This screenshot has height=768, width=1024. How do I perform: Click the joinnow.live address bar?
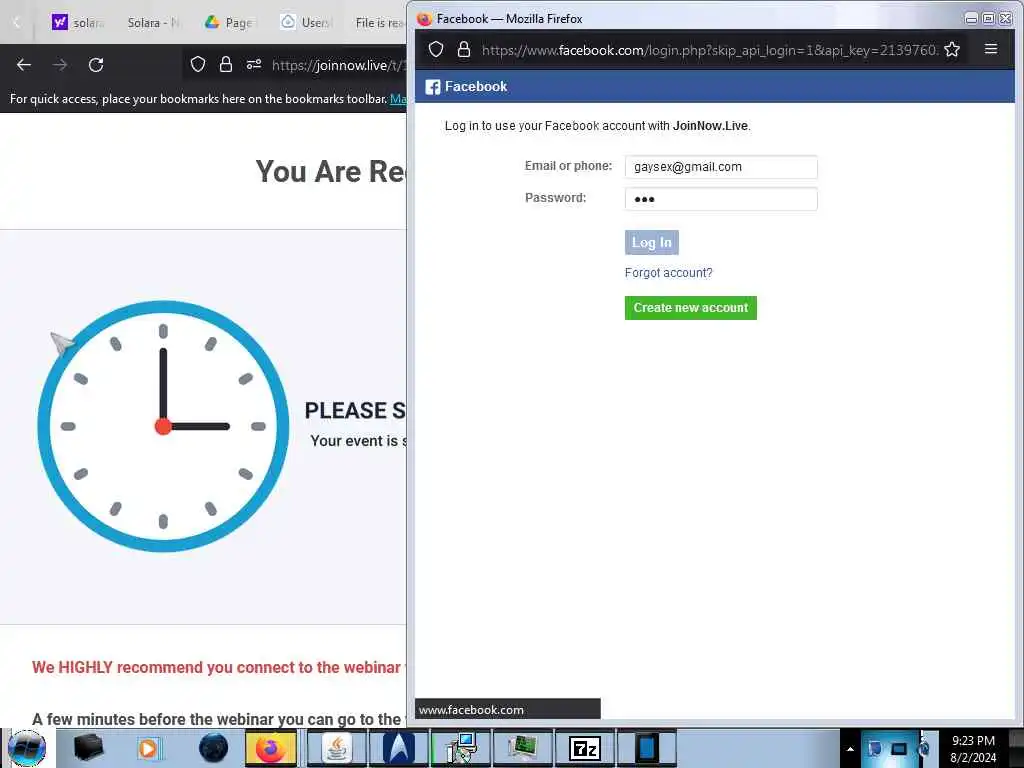point(338,65)
